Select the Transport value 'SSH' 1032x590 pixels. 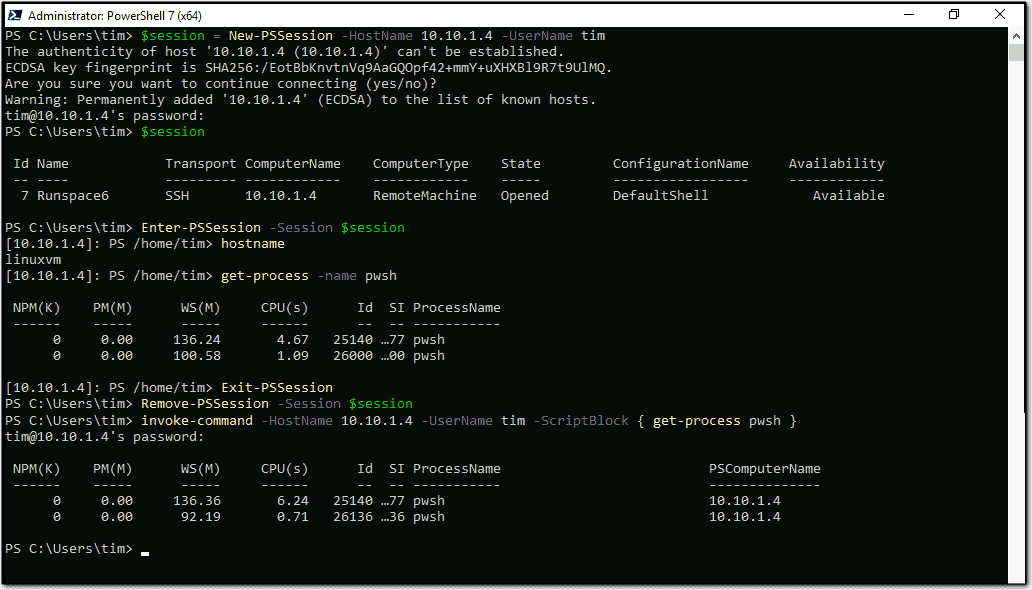point(176,195)
